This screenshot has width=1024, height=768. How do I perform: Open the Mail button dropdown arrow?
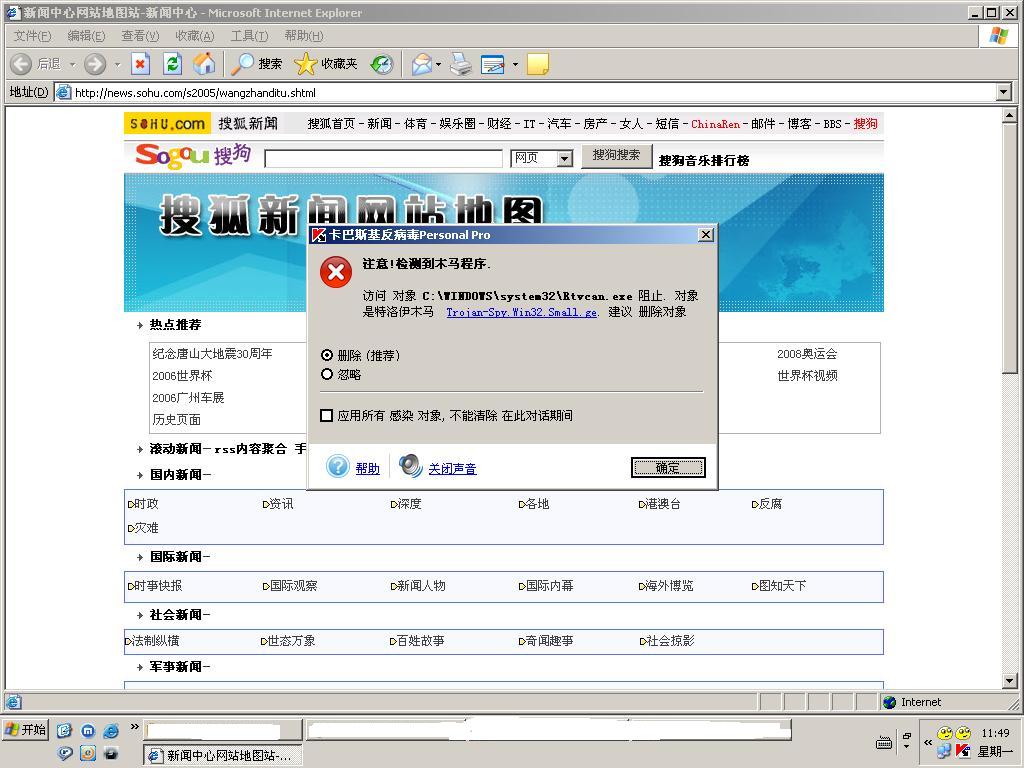[x=438, y=64]
